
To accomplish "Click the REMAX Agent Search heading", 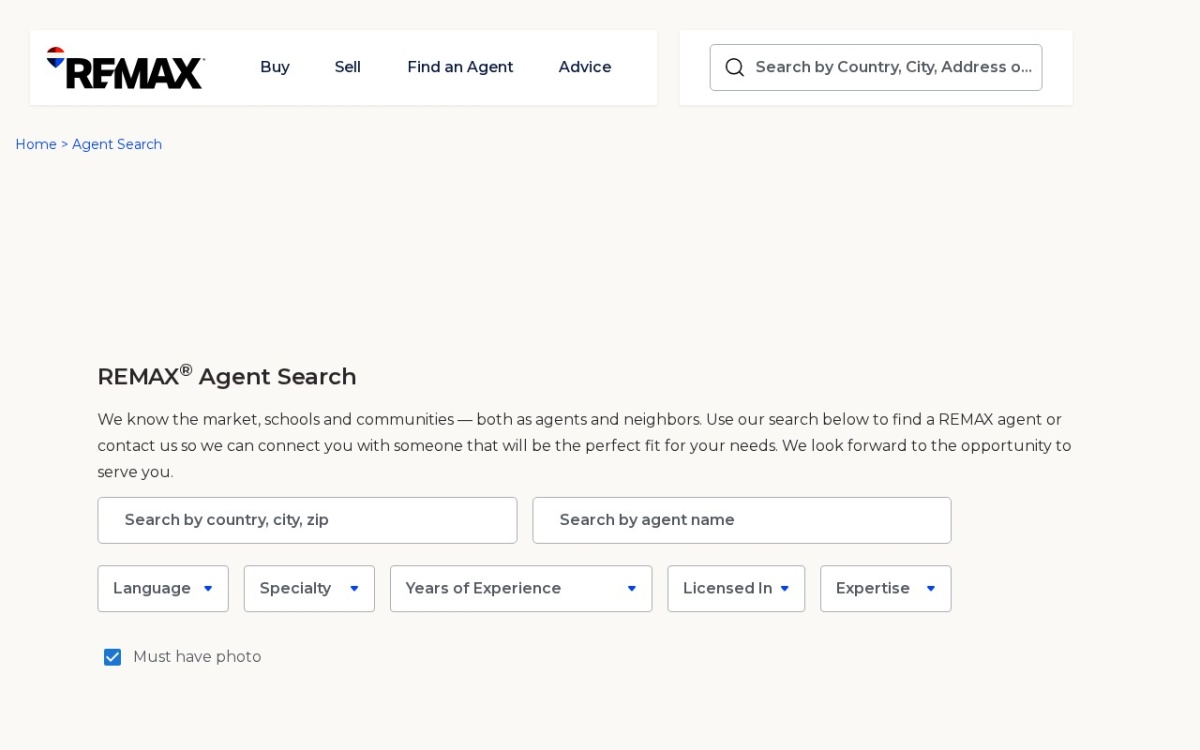I will [227, 376].
